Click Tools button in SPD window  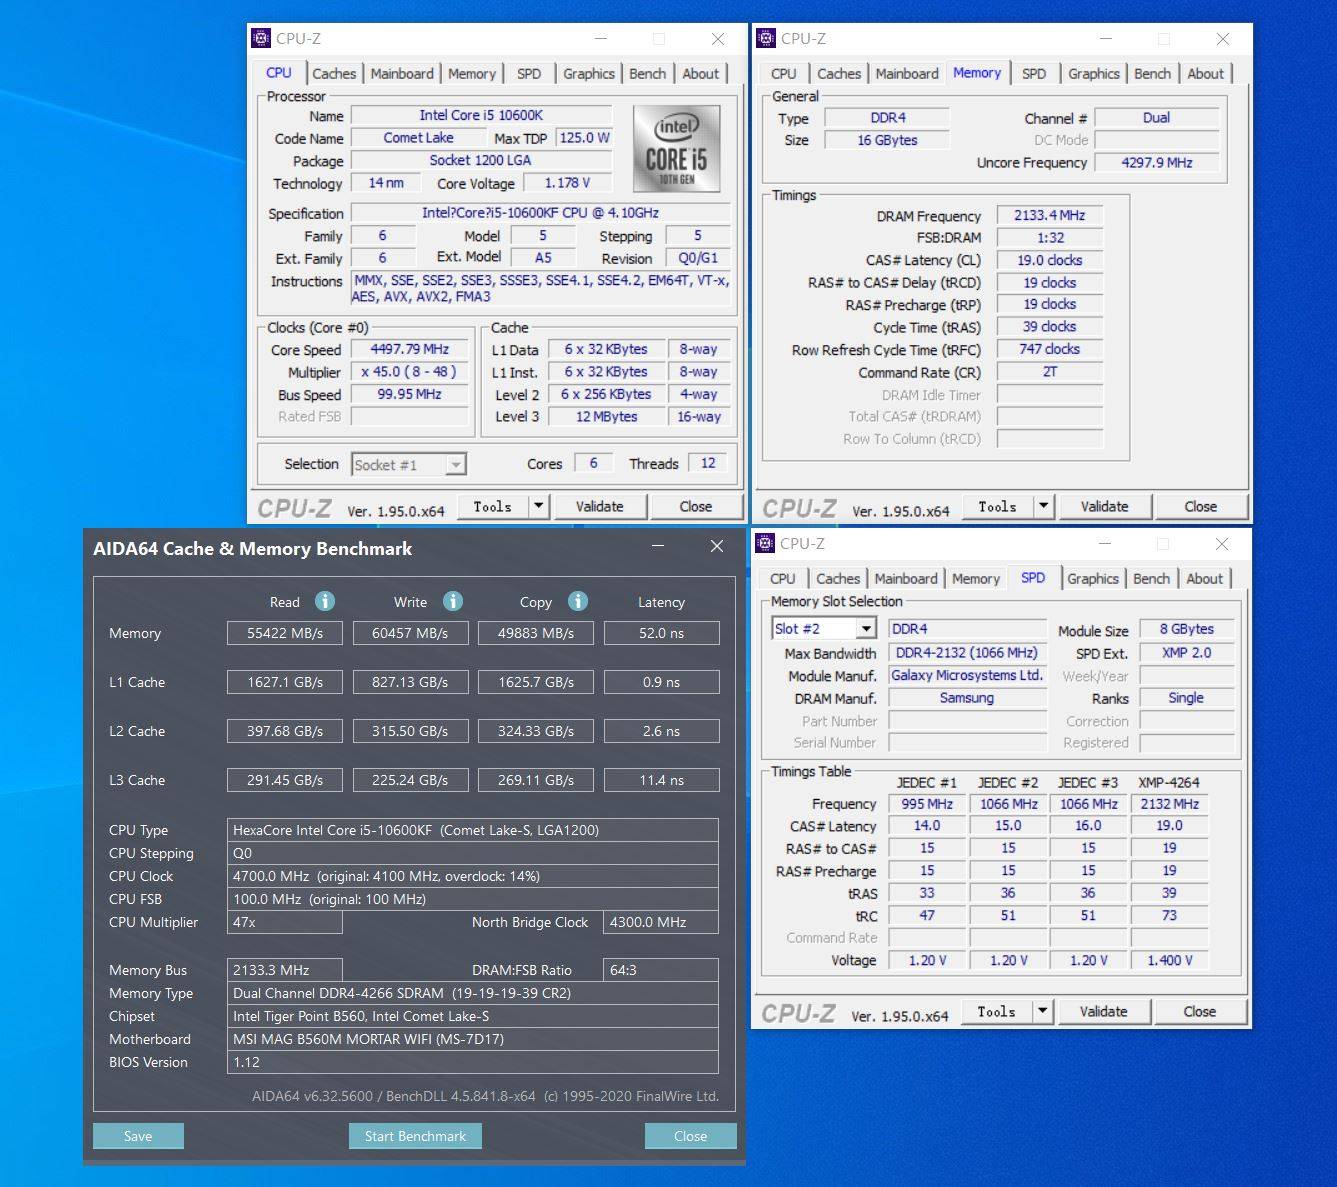point(996,1011)
